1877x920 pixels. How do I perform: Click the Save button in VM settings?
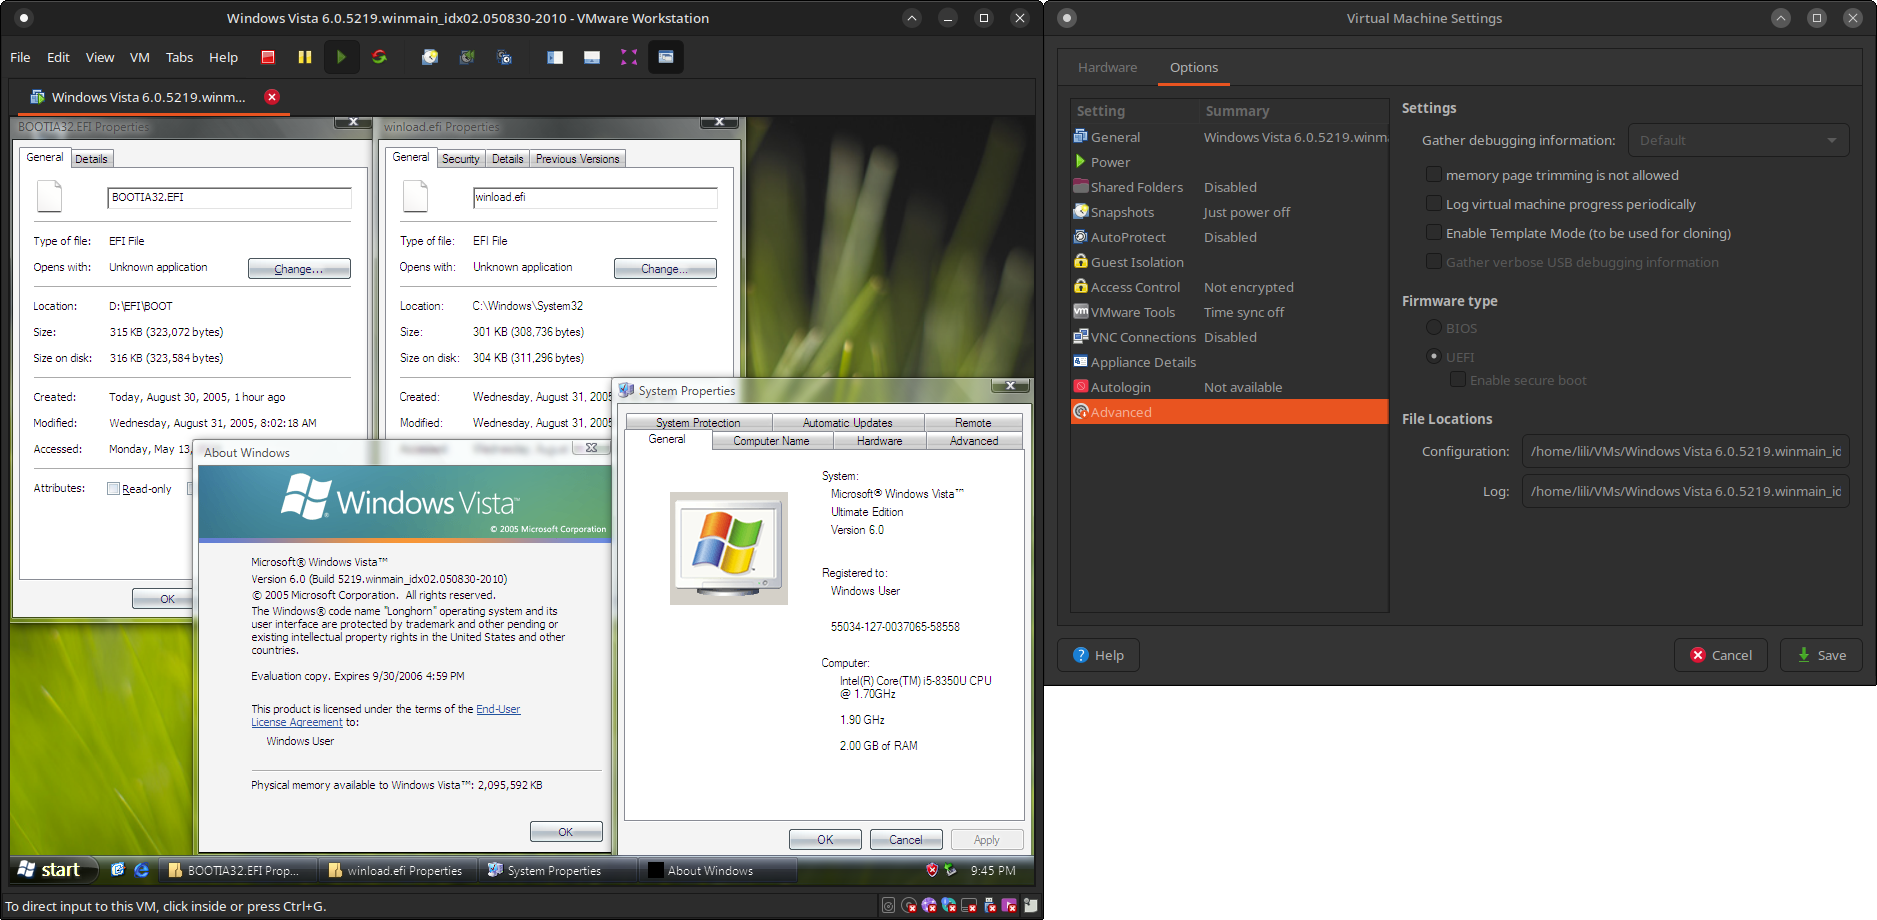click(x=1821, y=655)
